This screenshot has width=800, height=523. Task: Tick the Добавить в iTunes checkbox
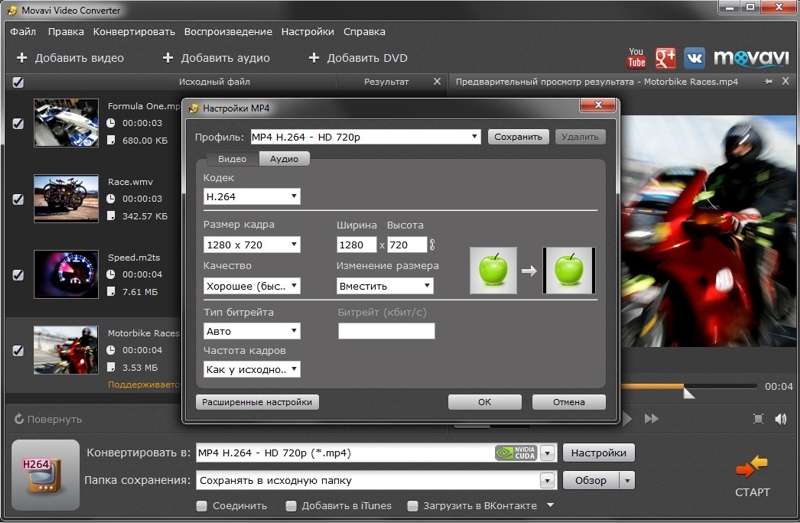[x=291, y=506]
